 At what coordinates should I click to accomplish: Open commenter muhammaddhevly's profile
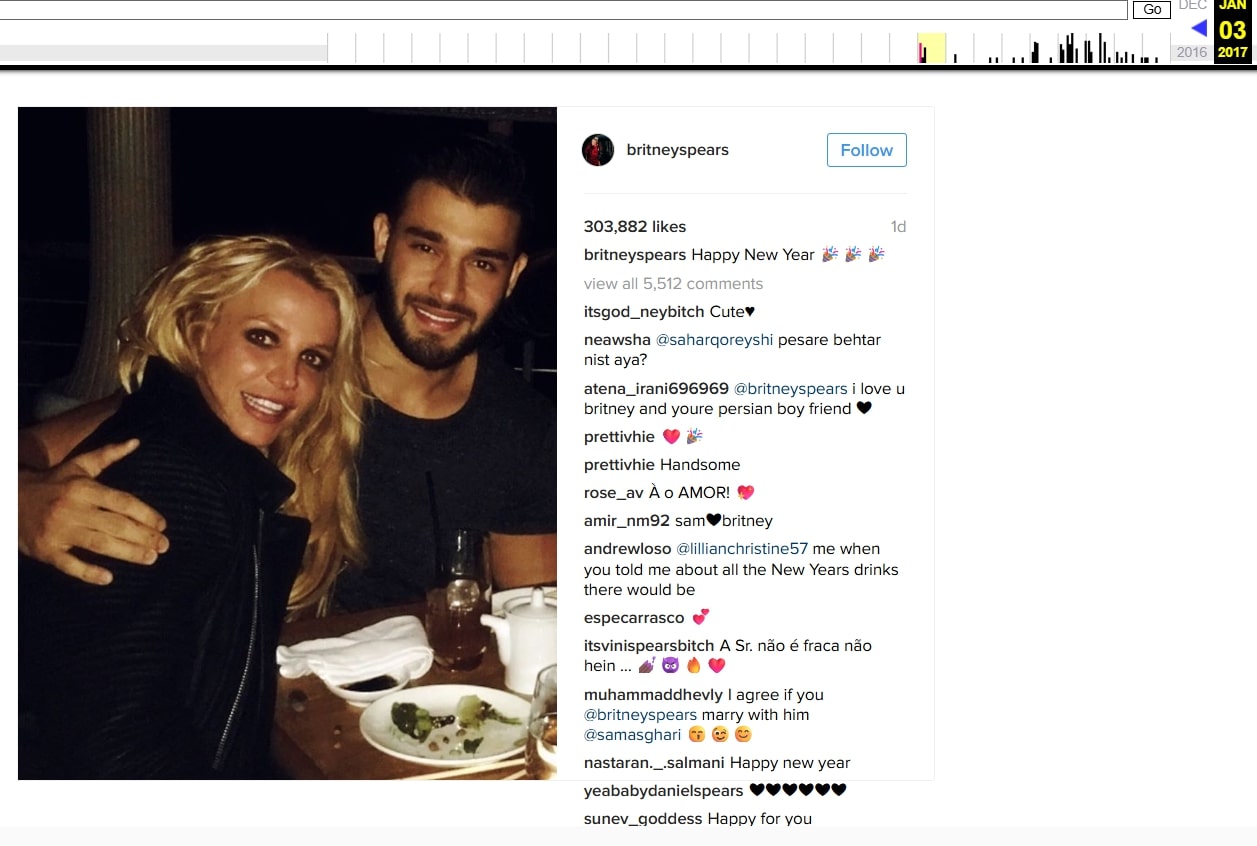[x=654, y=694]
